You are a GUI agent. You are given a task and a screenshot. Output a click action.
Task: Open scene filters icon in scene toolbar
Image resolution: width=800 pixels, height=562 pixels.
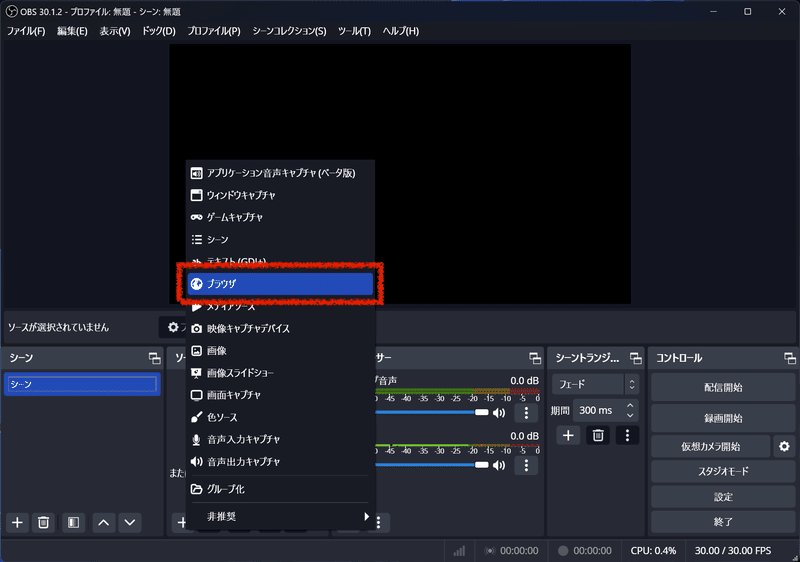pyautogui.click(x=73, y=523)
